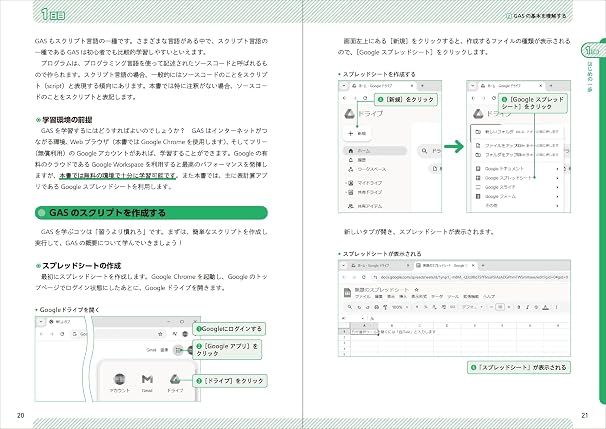Open the ツール menu in Sheets
Image resolution: width=606 pixels, height=429 pixels.
(453, 296)
